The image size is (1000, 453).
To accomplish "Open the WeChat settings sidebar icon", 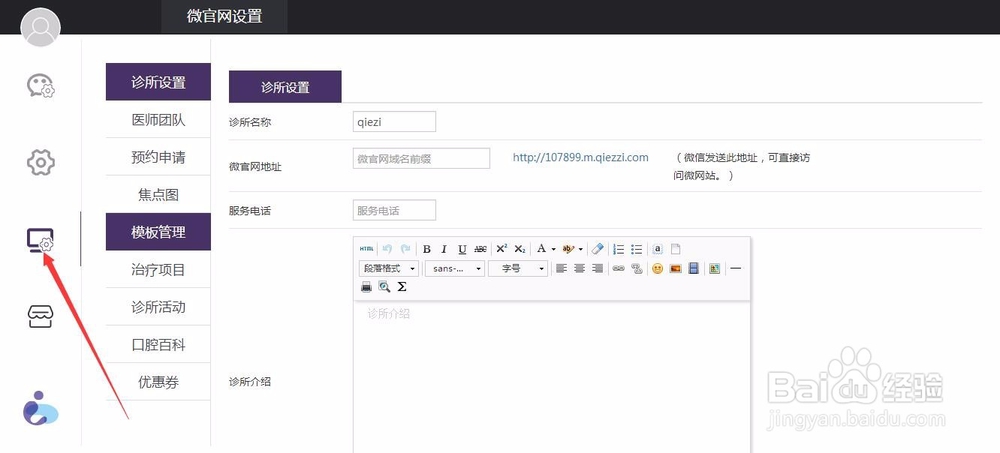I will pos(41,86).
